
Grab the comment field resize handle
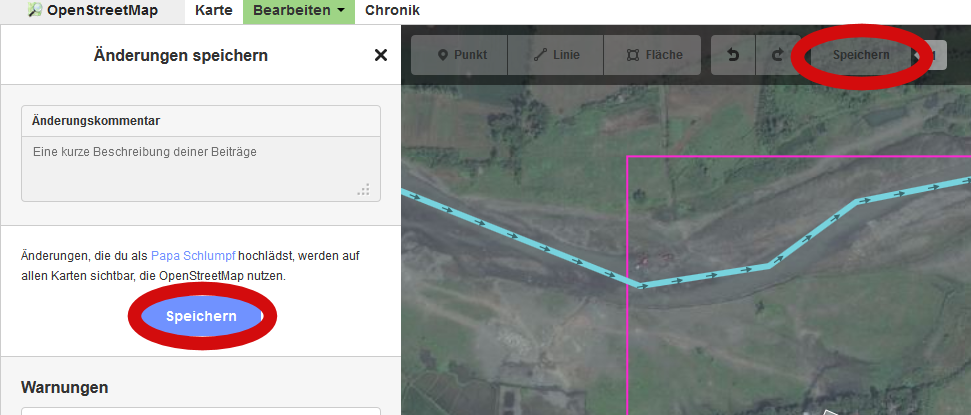point(364,190)
